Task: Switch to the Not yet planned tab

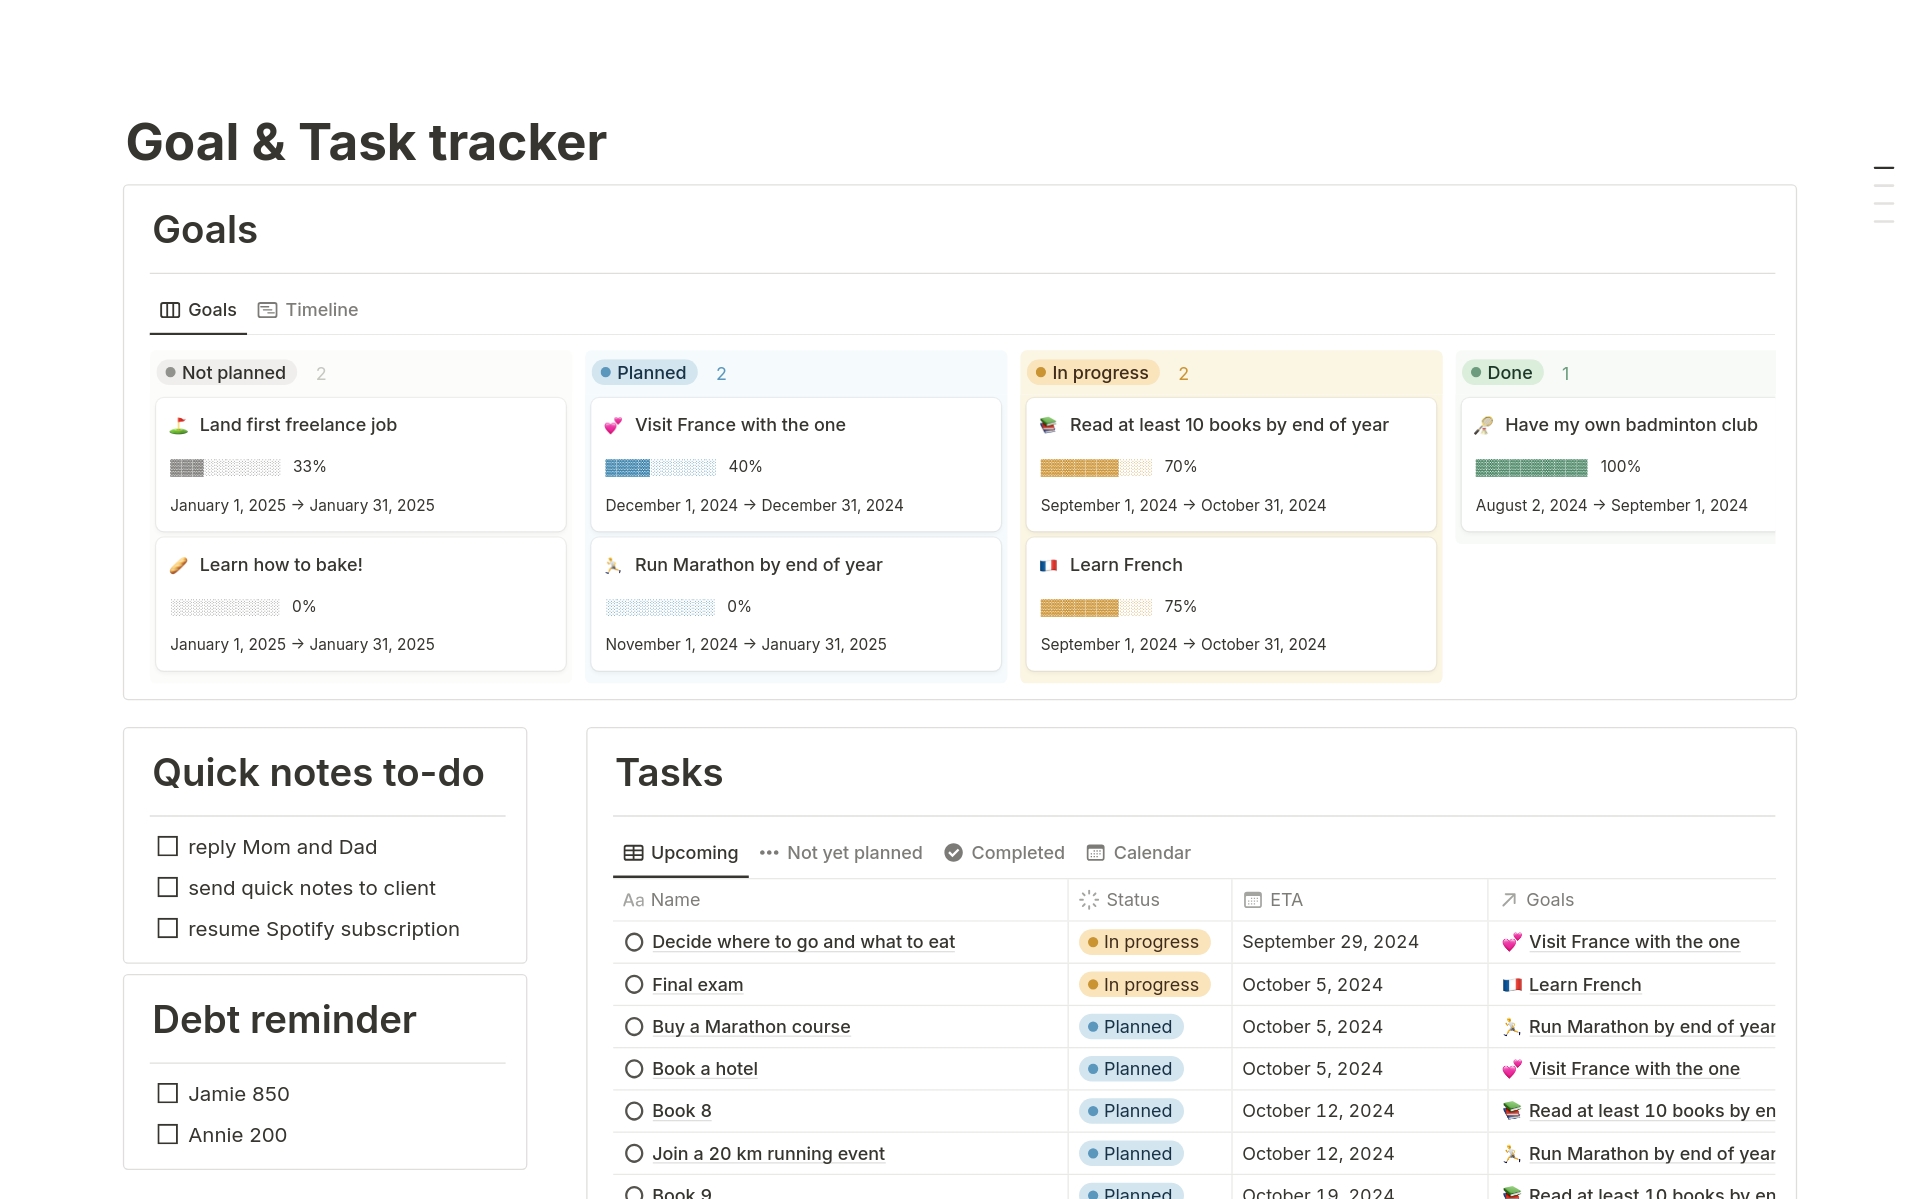Action: pyautogui.click(x=855, y=852)
